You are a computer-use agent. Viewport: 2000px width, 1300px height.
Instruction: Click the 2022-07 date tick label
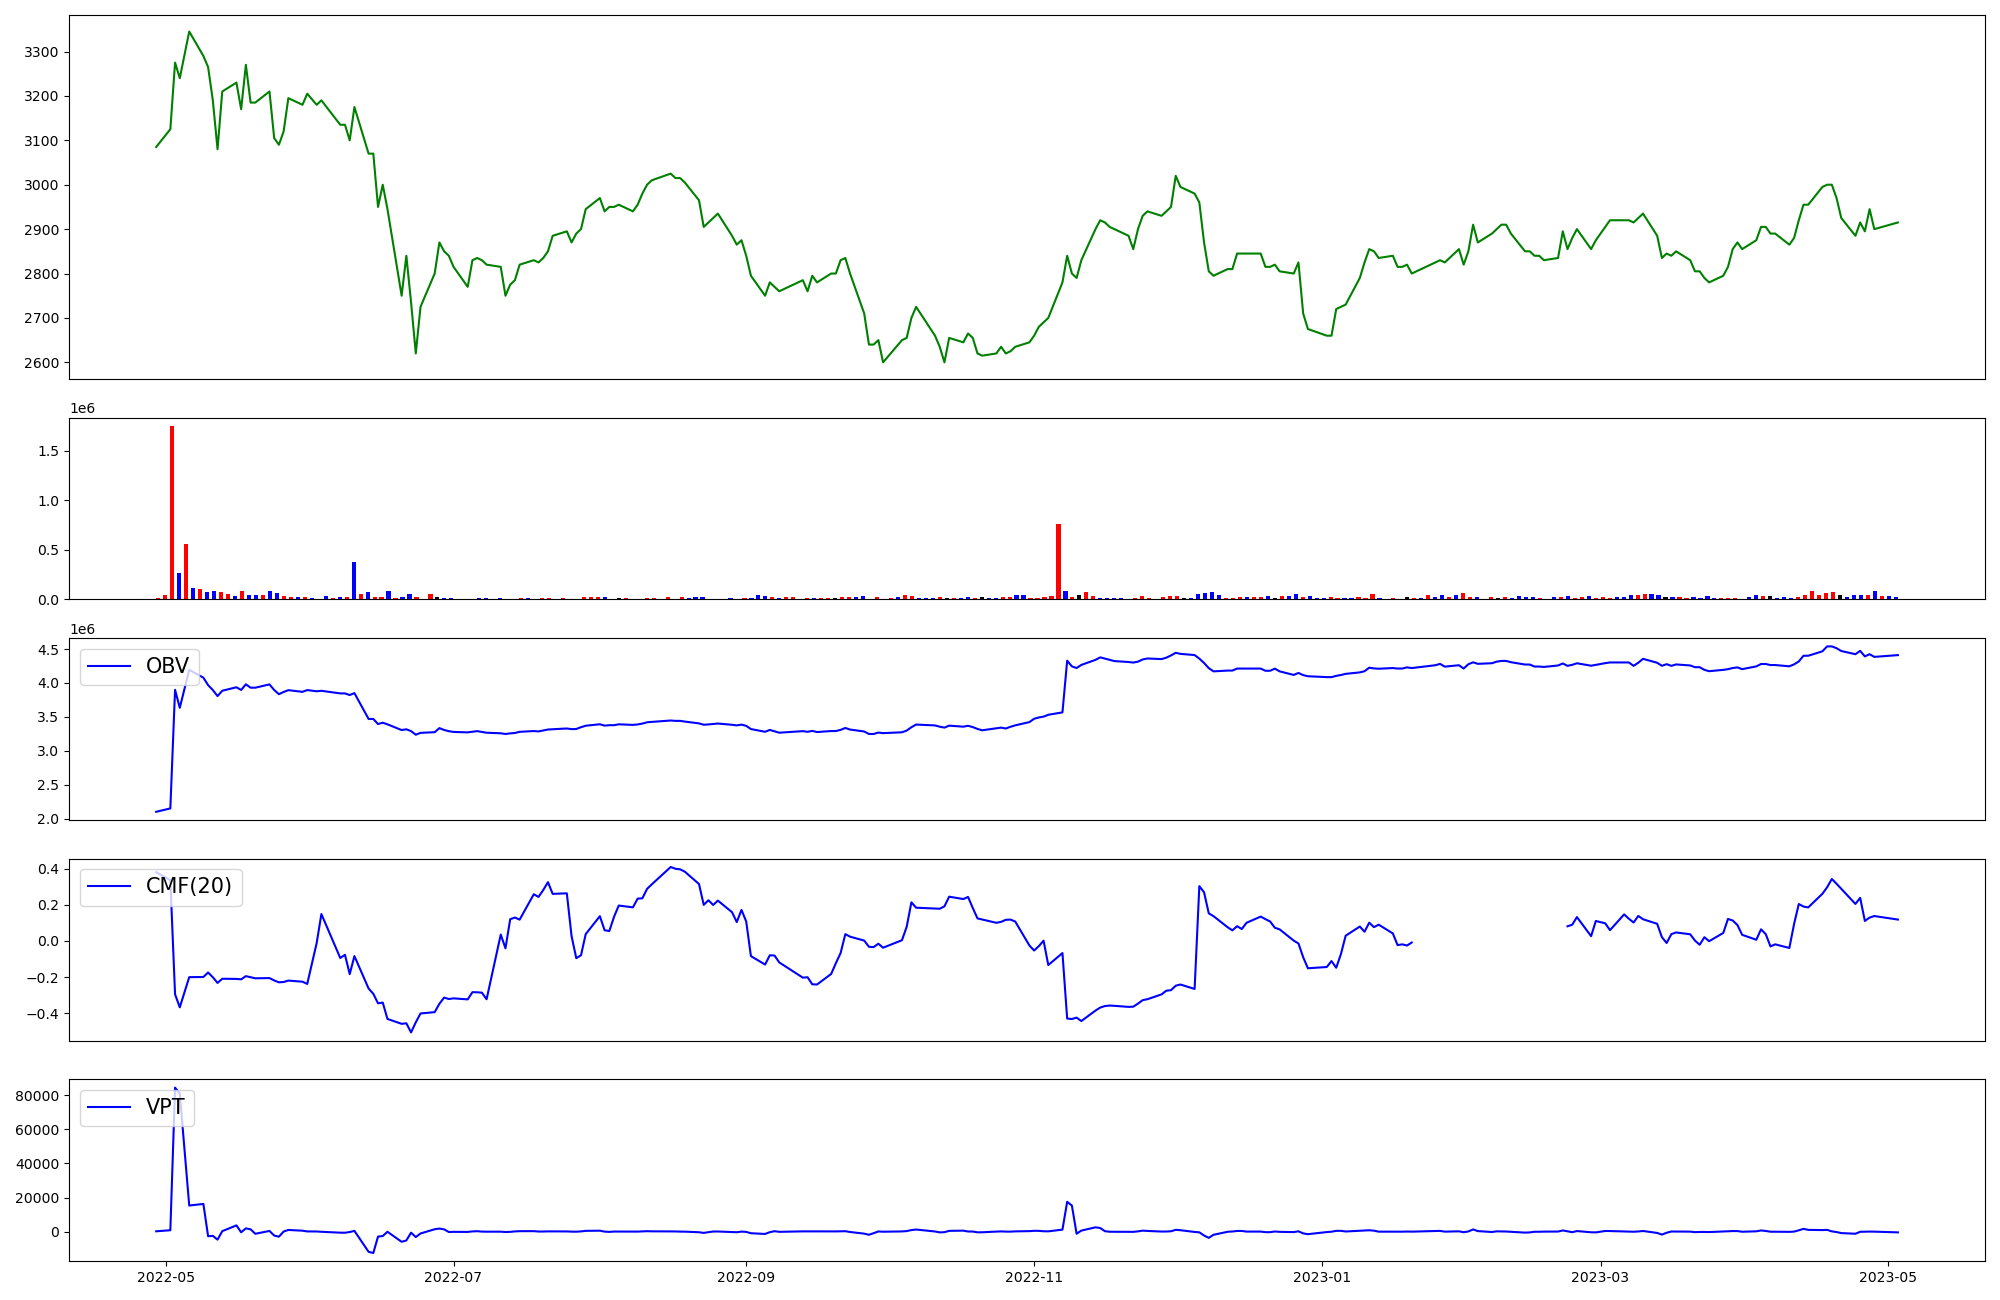point(453,1277)
